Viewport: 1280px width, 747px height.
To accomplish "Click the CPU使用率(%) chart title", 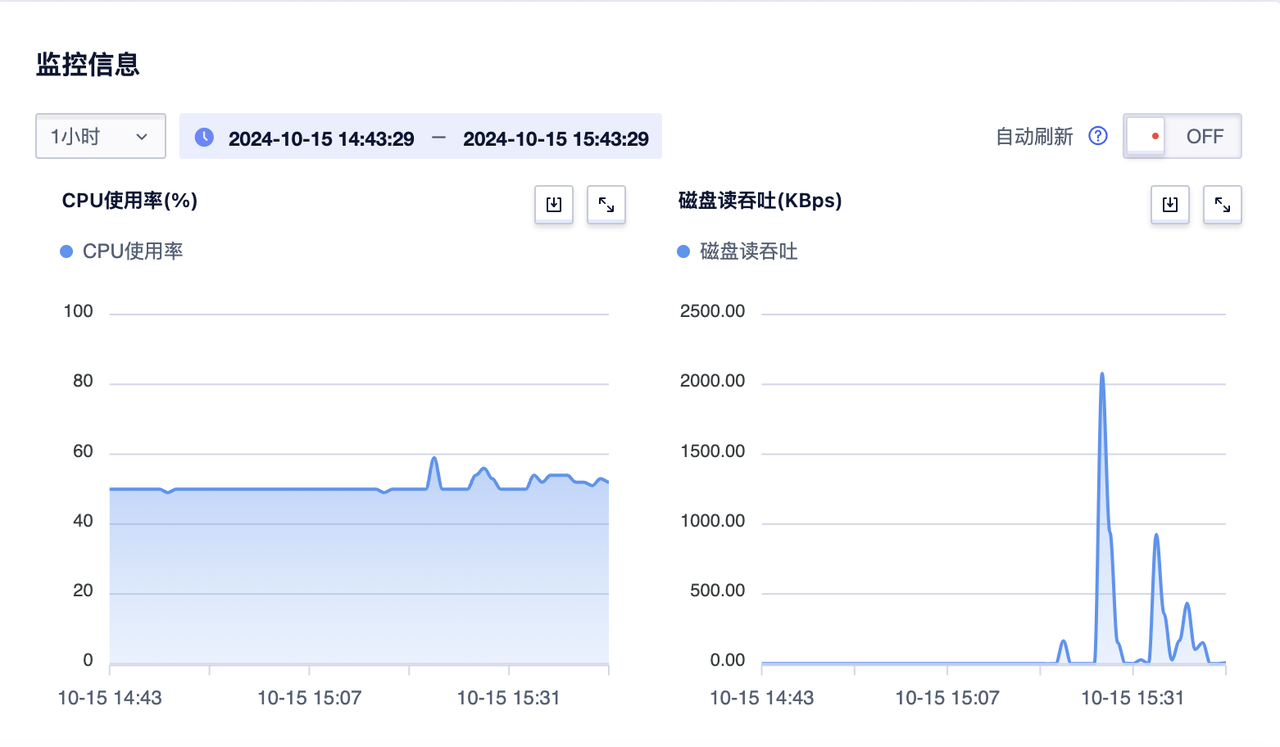I will point(128,200).
